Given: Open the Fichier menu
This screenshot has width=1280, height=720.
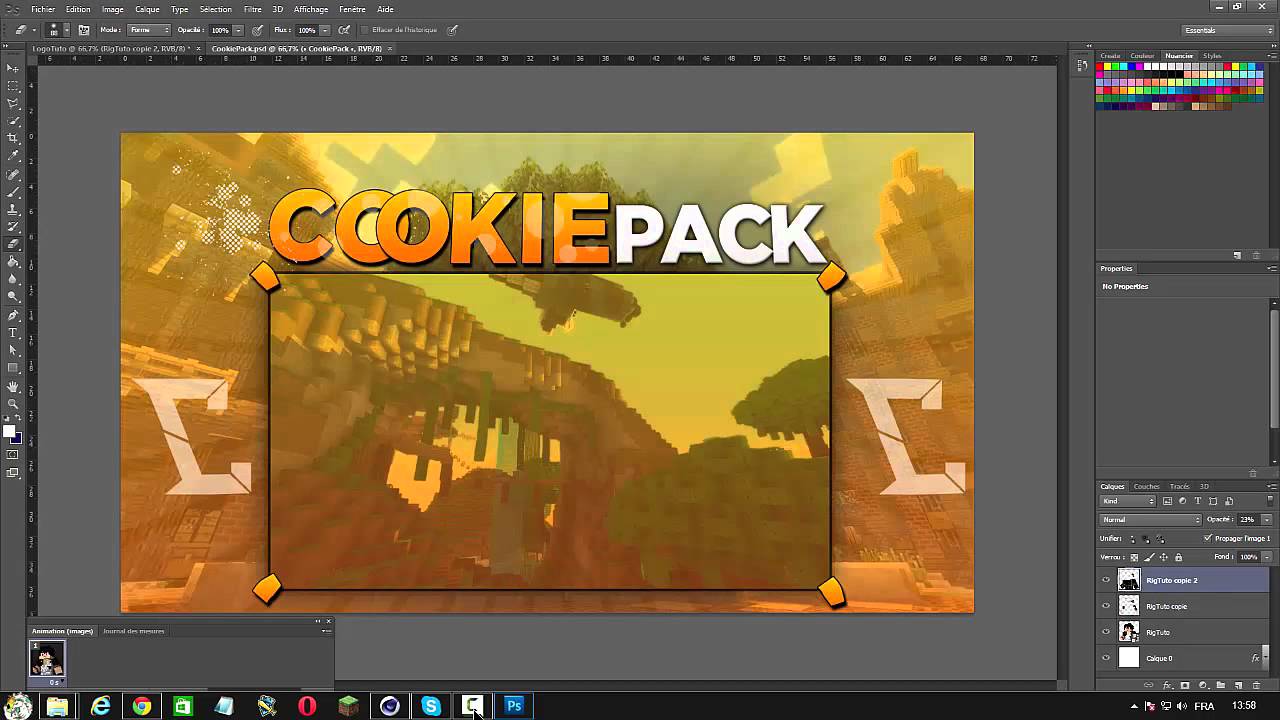Looking at the screenshot, I should pyautogui.click(x=43, y=9).
